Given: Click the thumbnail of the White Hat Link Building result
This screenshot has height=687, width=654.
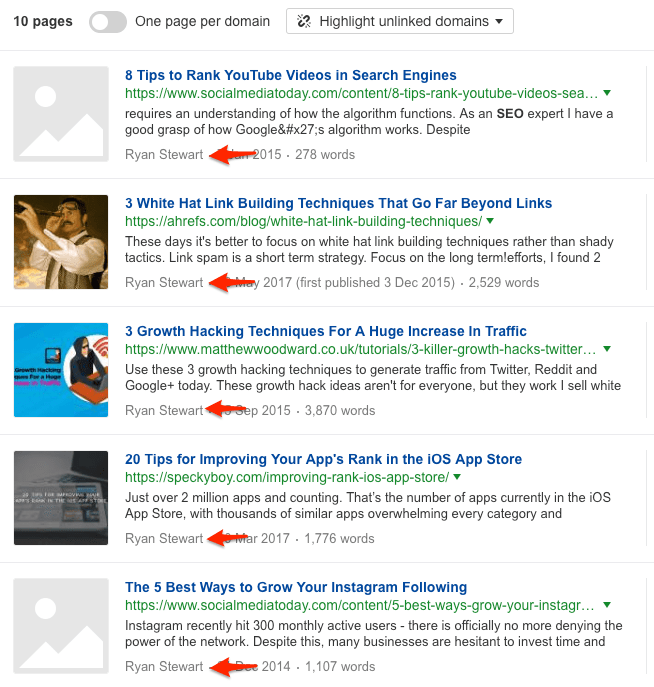Looking at the screenshot, I should pos(61,242).
